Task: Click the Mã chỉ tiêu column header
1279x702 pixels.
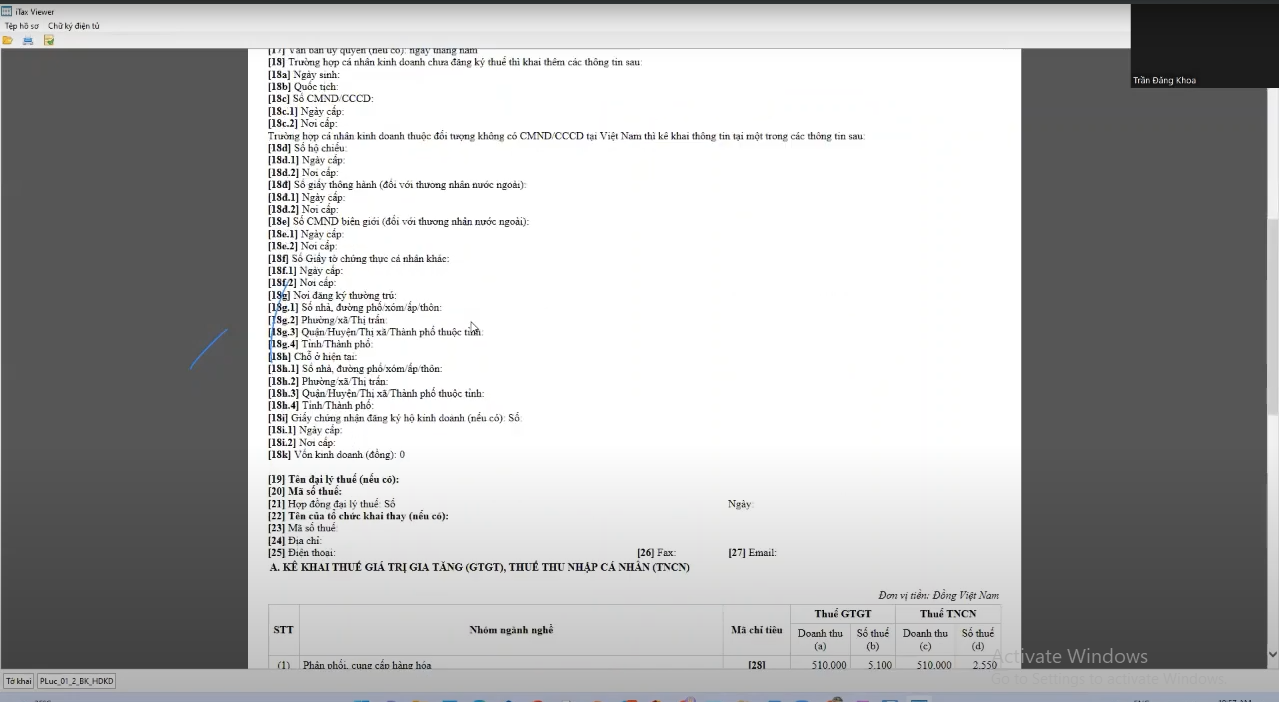Action: [756, 630]
